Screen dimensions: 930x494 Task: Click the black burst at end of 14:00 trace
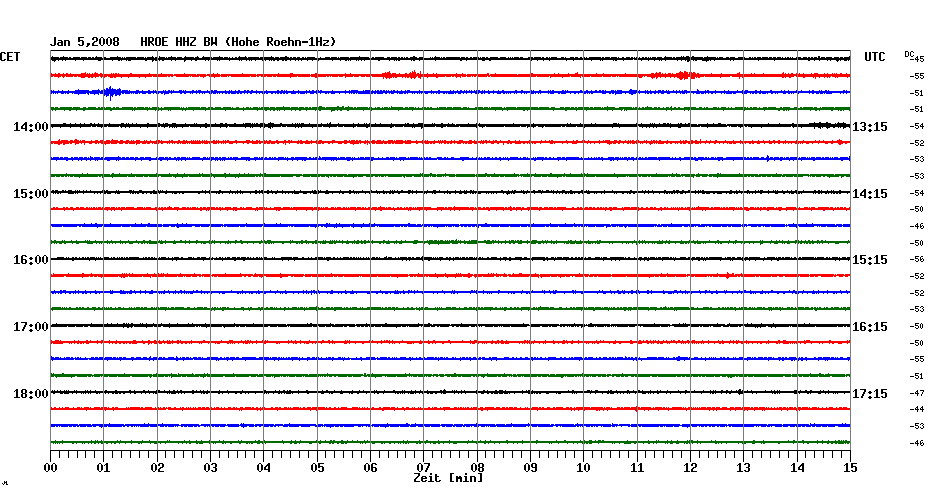[829, 125]
